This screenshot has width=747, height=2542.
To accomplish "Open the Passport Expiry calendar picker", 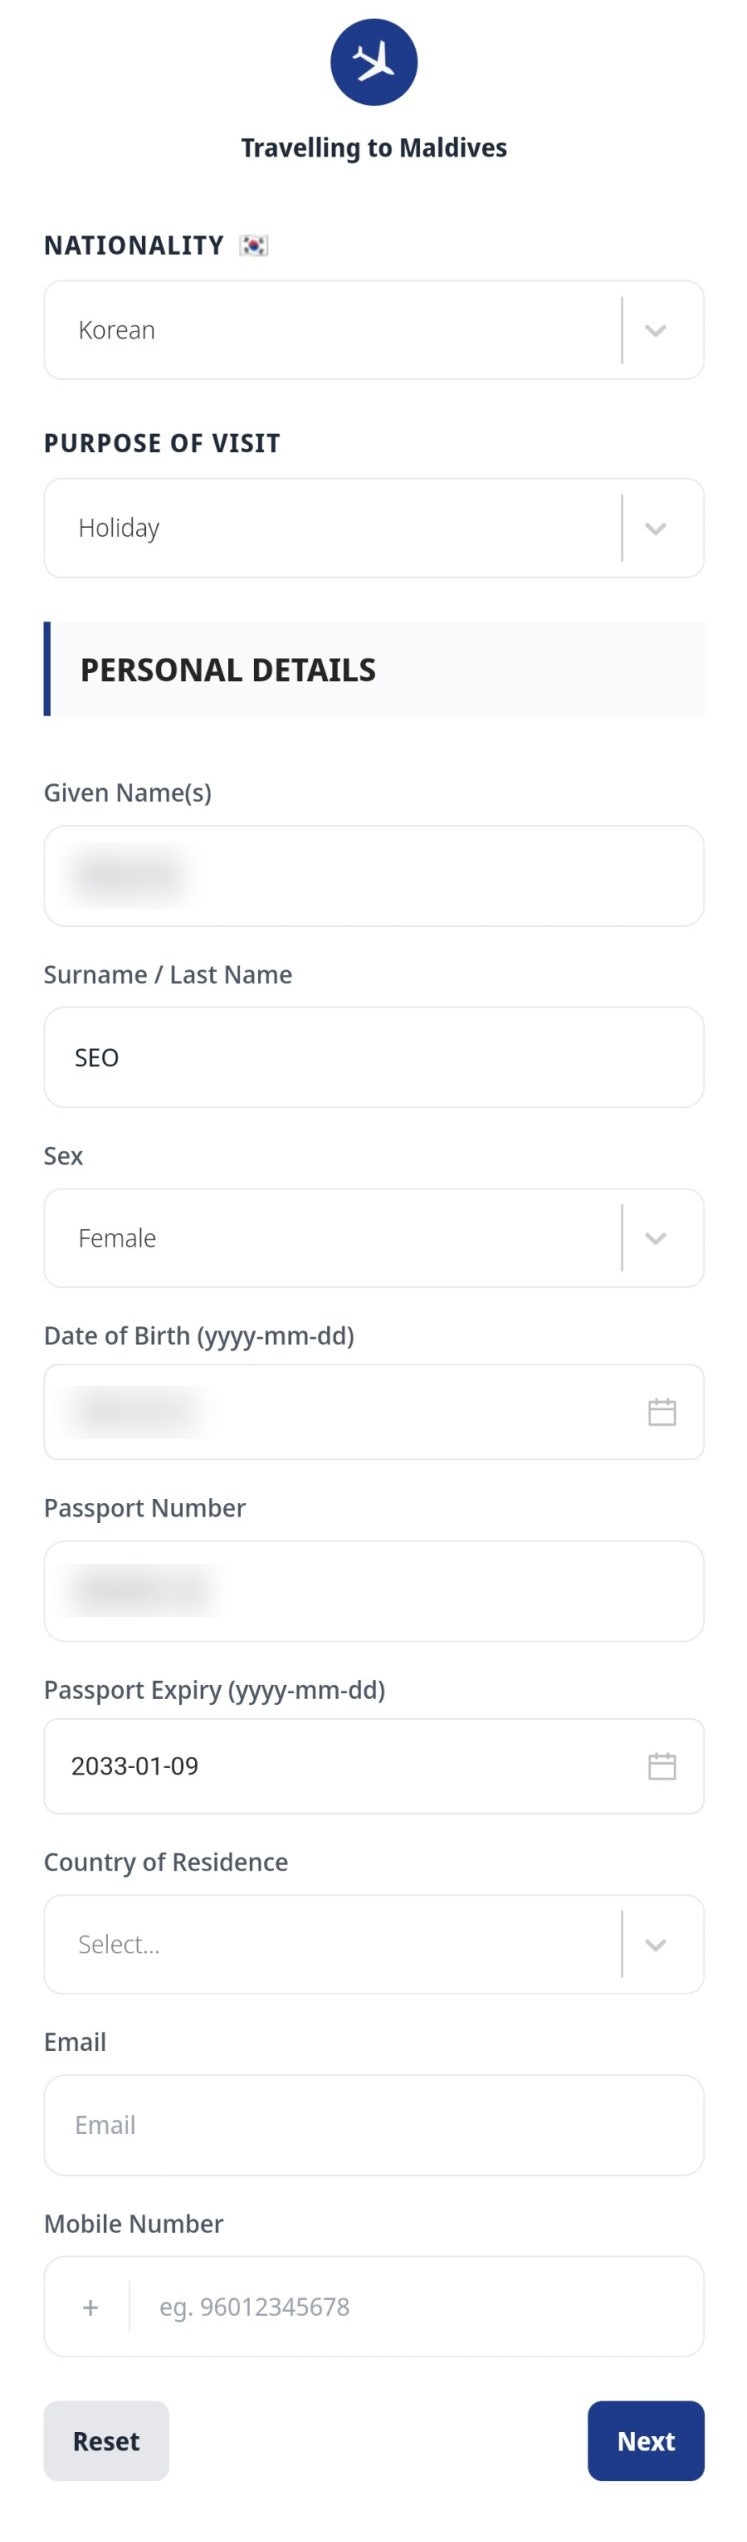I will click(661, 1766).
